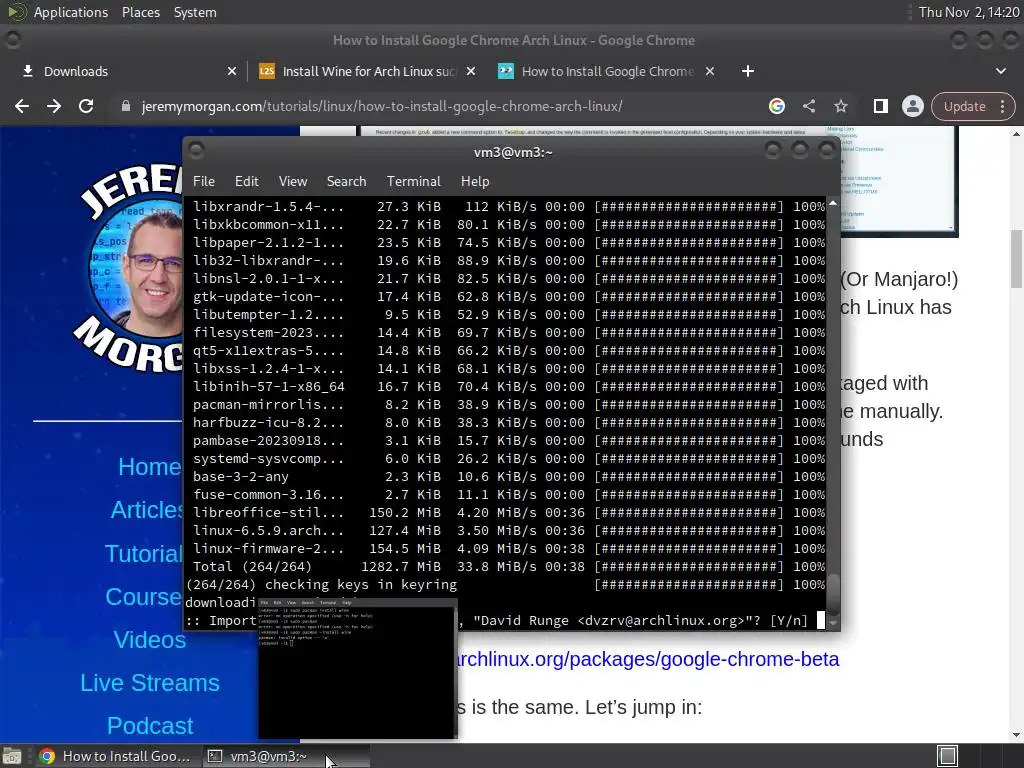
Task: Open terminal Help menu
Action: [475, 182]
